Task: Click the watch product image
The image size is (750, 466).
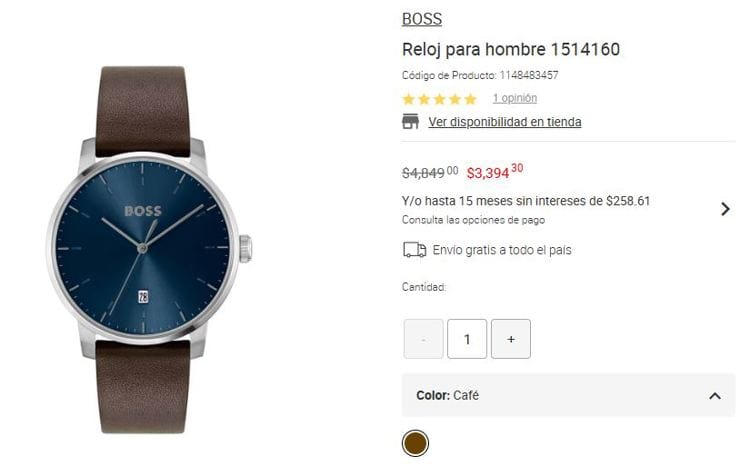Action: 148,249
